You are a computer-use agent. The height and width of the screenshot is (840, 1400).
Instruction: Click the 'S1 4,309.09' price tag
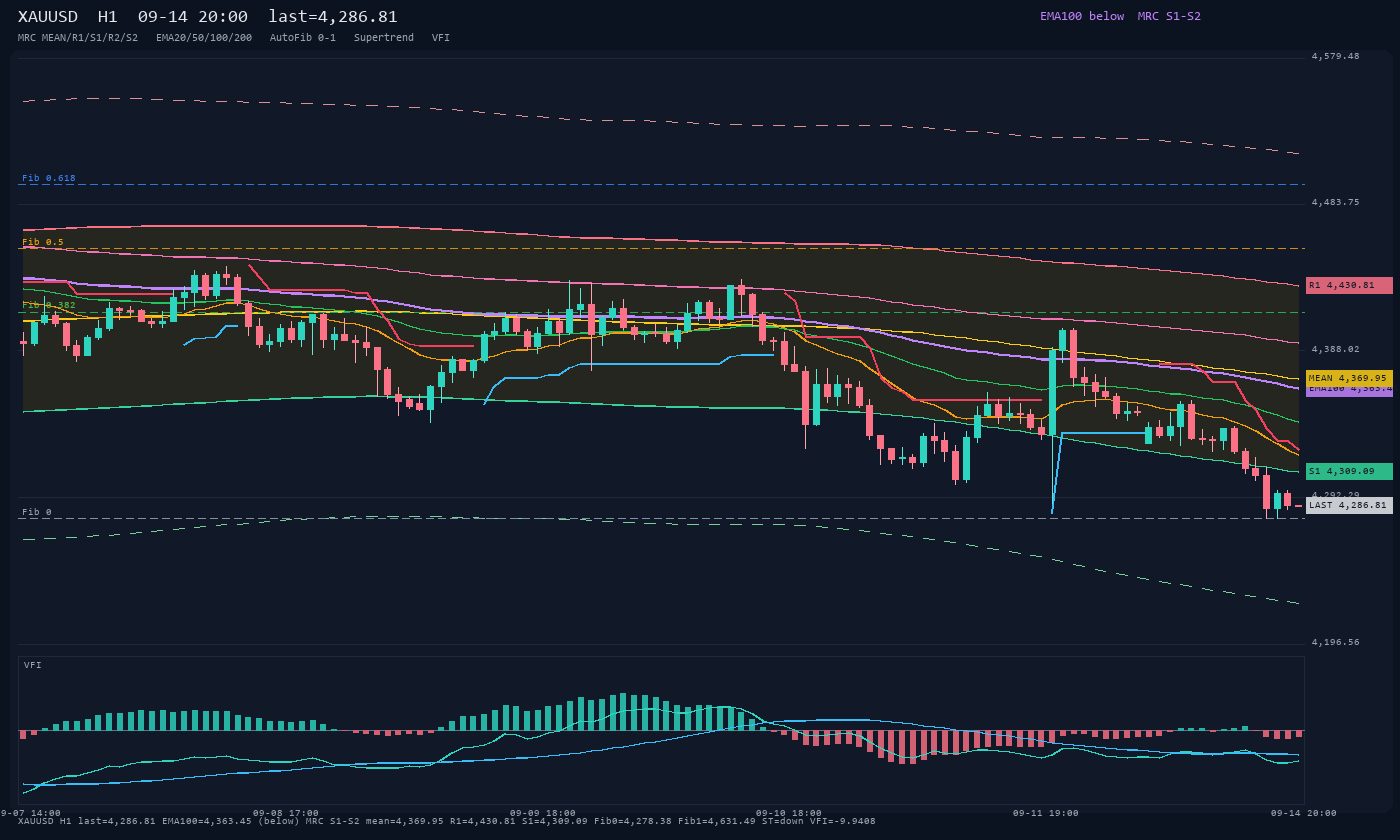pos(1349,471)
